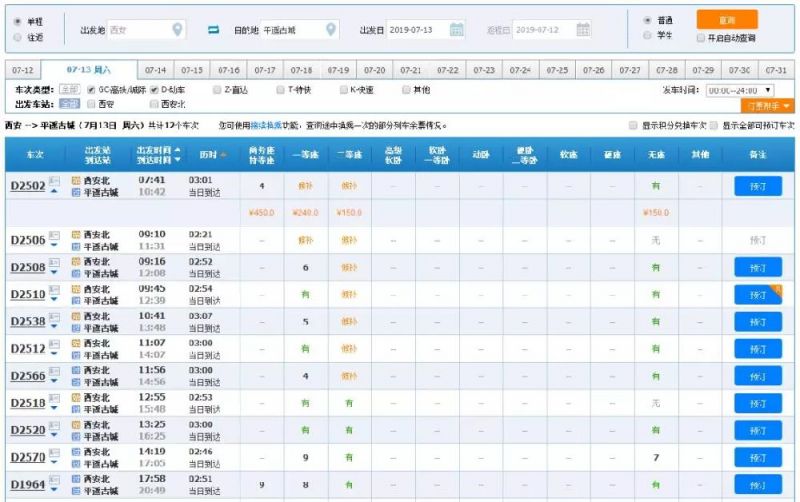800x502 pixels.
Task: Open the stop info icon for D2566
Action: pos(54,371)
